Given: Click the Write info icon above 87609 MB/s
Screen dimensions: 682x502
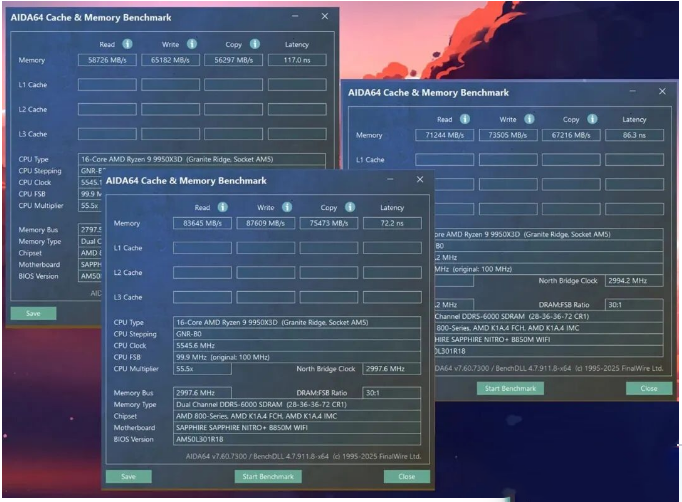Looking at the screenshot, I should pos(286,207).
